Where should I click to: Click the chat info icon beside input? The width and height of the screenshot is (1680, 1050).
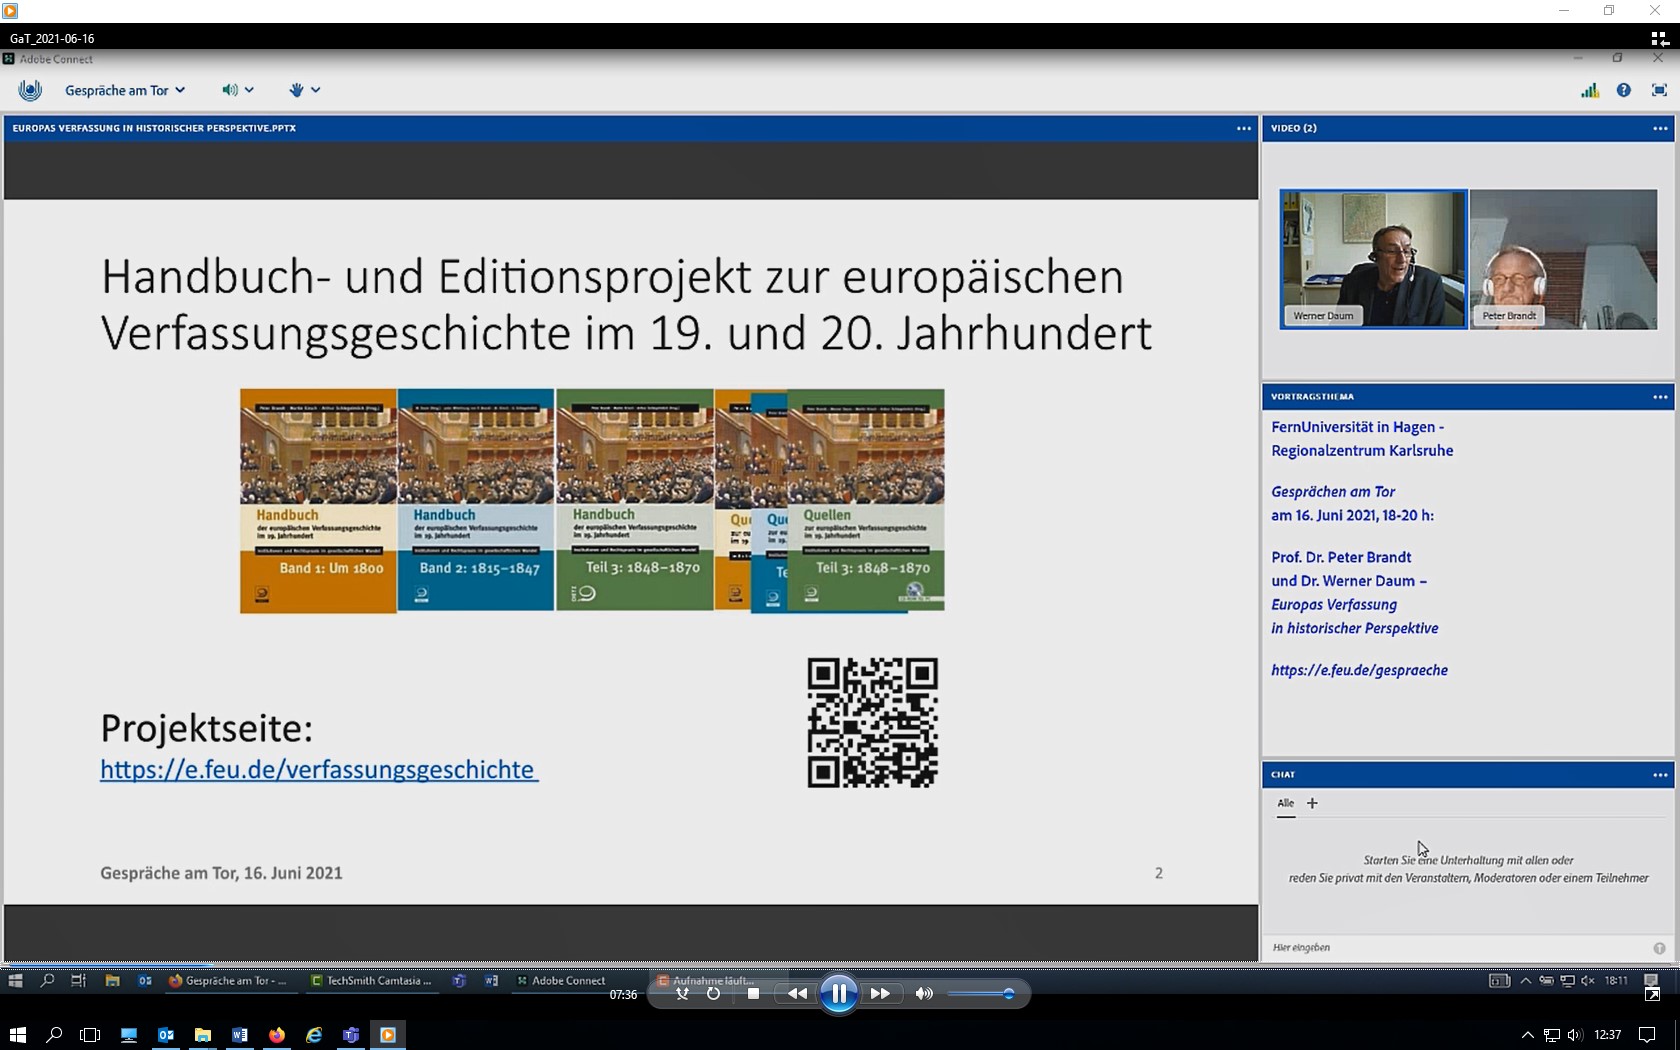coord(1659,948)
